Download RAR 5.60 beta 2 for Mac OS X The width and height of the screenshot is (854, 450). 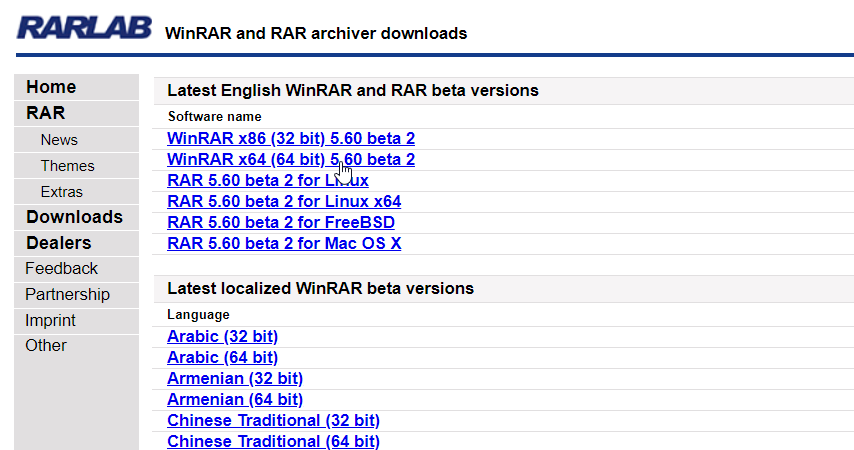click(284, 244)
